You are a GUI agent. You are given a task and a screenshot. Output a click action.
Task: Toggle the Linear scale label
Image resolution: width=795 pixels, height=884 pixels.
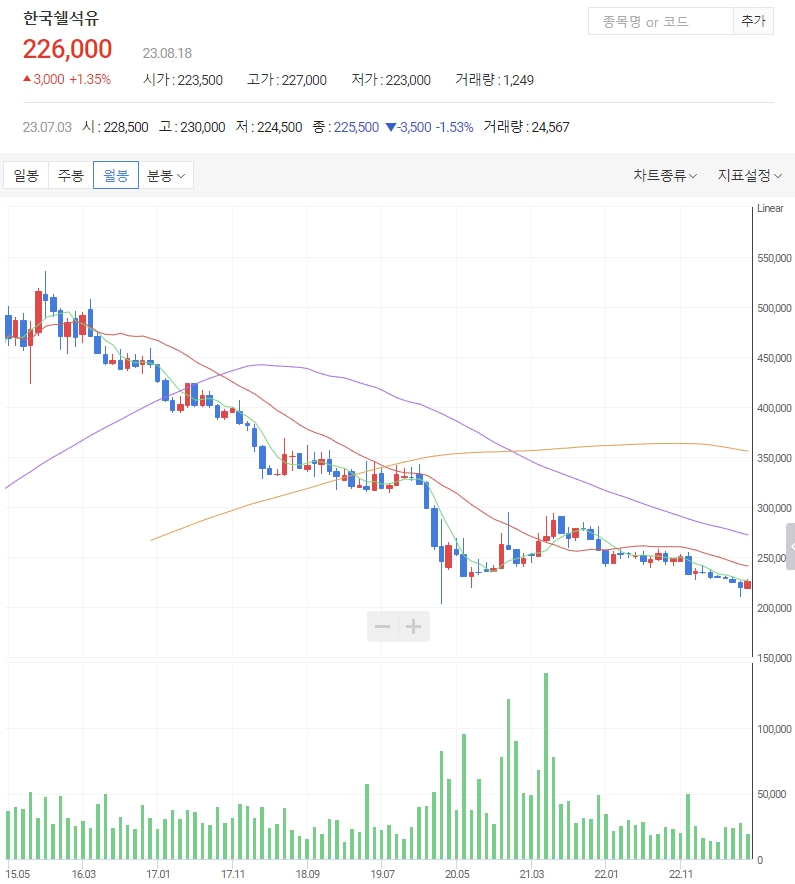770,208
